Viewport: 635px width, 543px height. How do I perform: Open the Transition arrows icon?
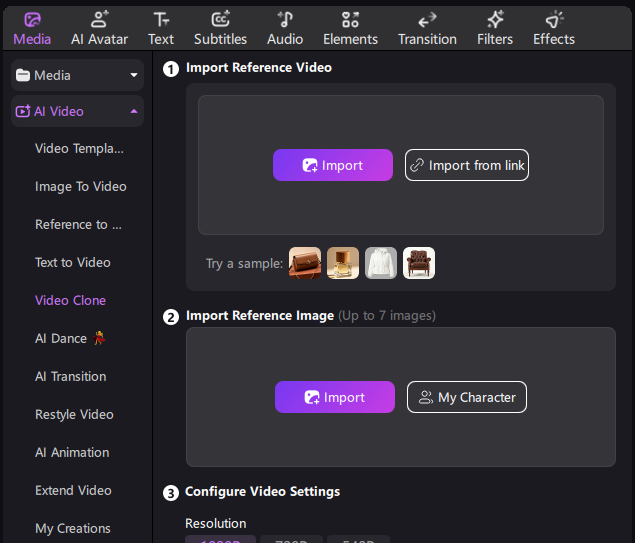[x=427, y=19]
